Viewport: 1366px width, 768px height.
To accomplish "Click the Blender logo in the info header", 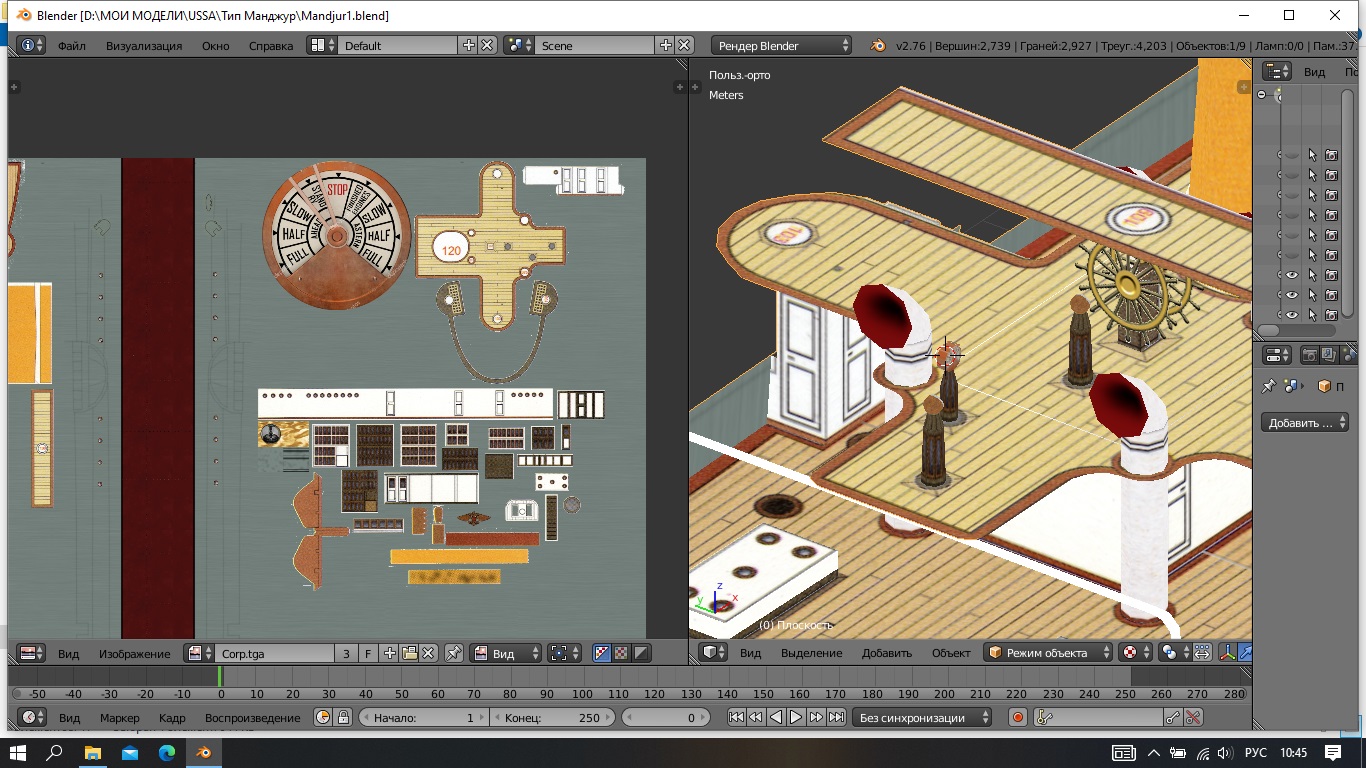I will click(878, 45).
